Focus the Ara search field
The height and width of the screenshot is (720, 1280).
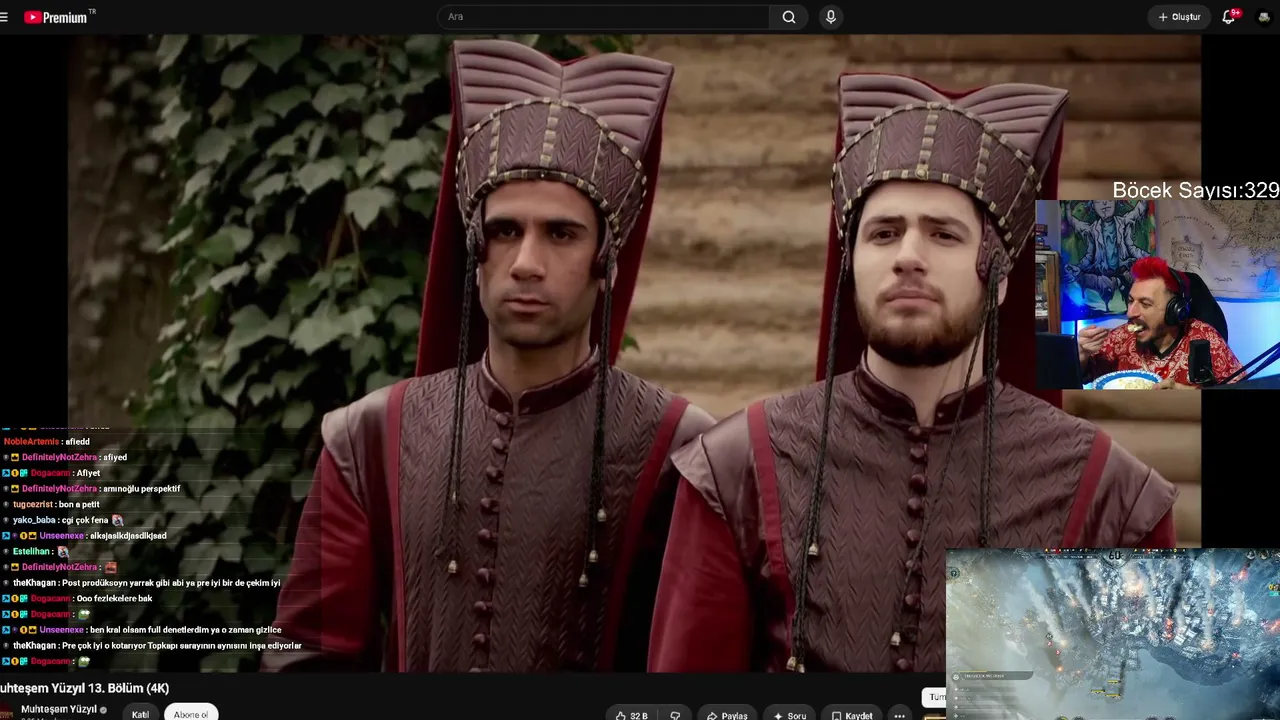pos(603,17)
